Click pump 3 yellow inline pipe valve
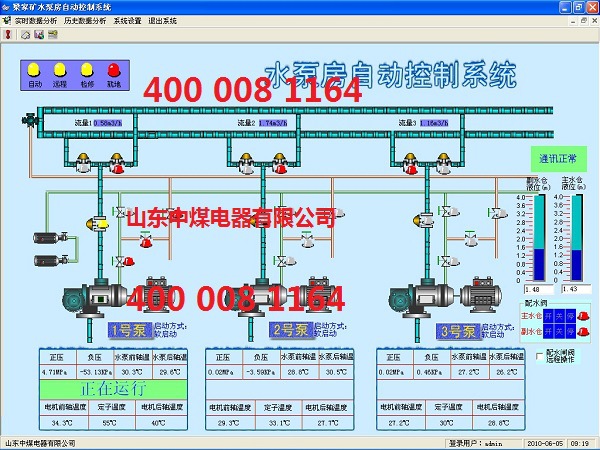This screenshot has width=600, height=450. tap(424, 220)
